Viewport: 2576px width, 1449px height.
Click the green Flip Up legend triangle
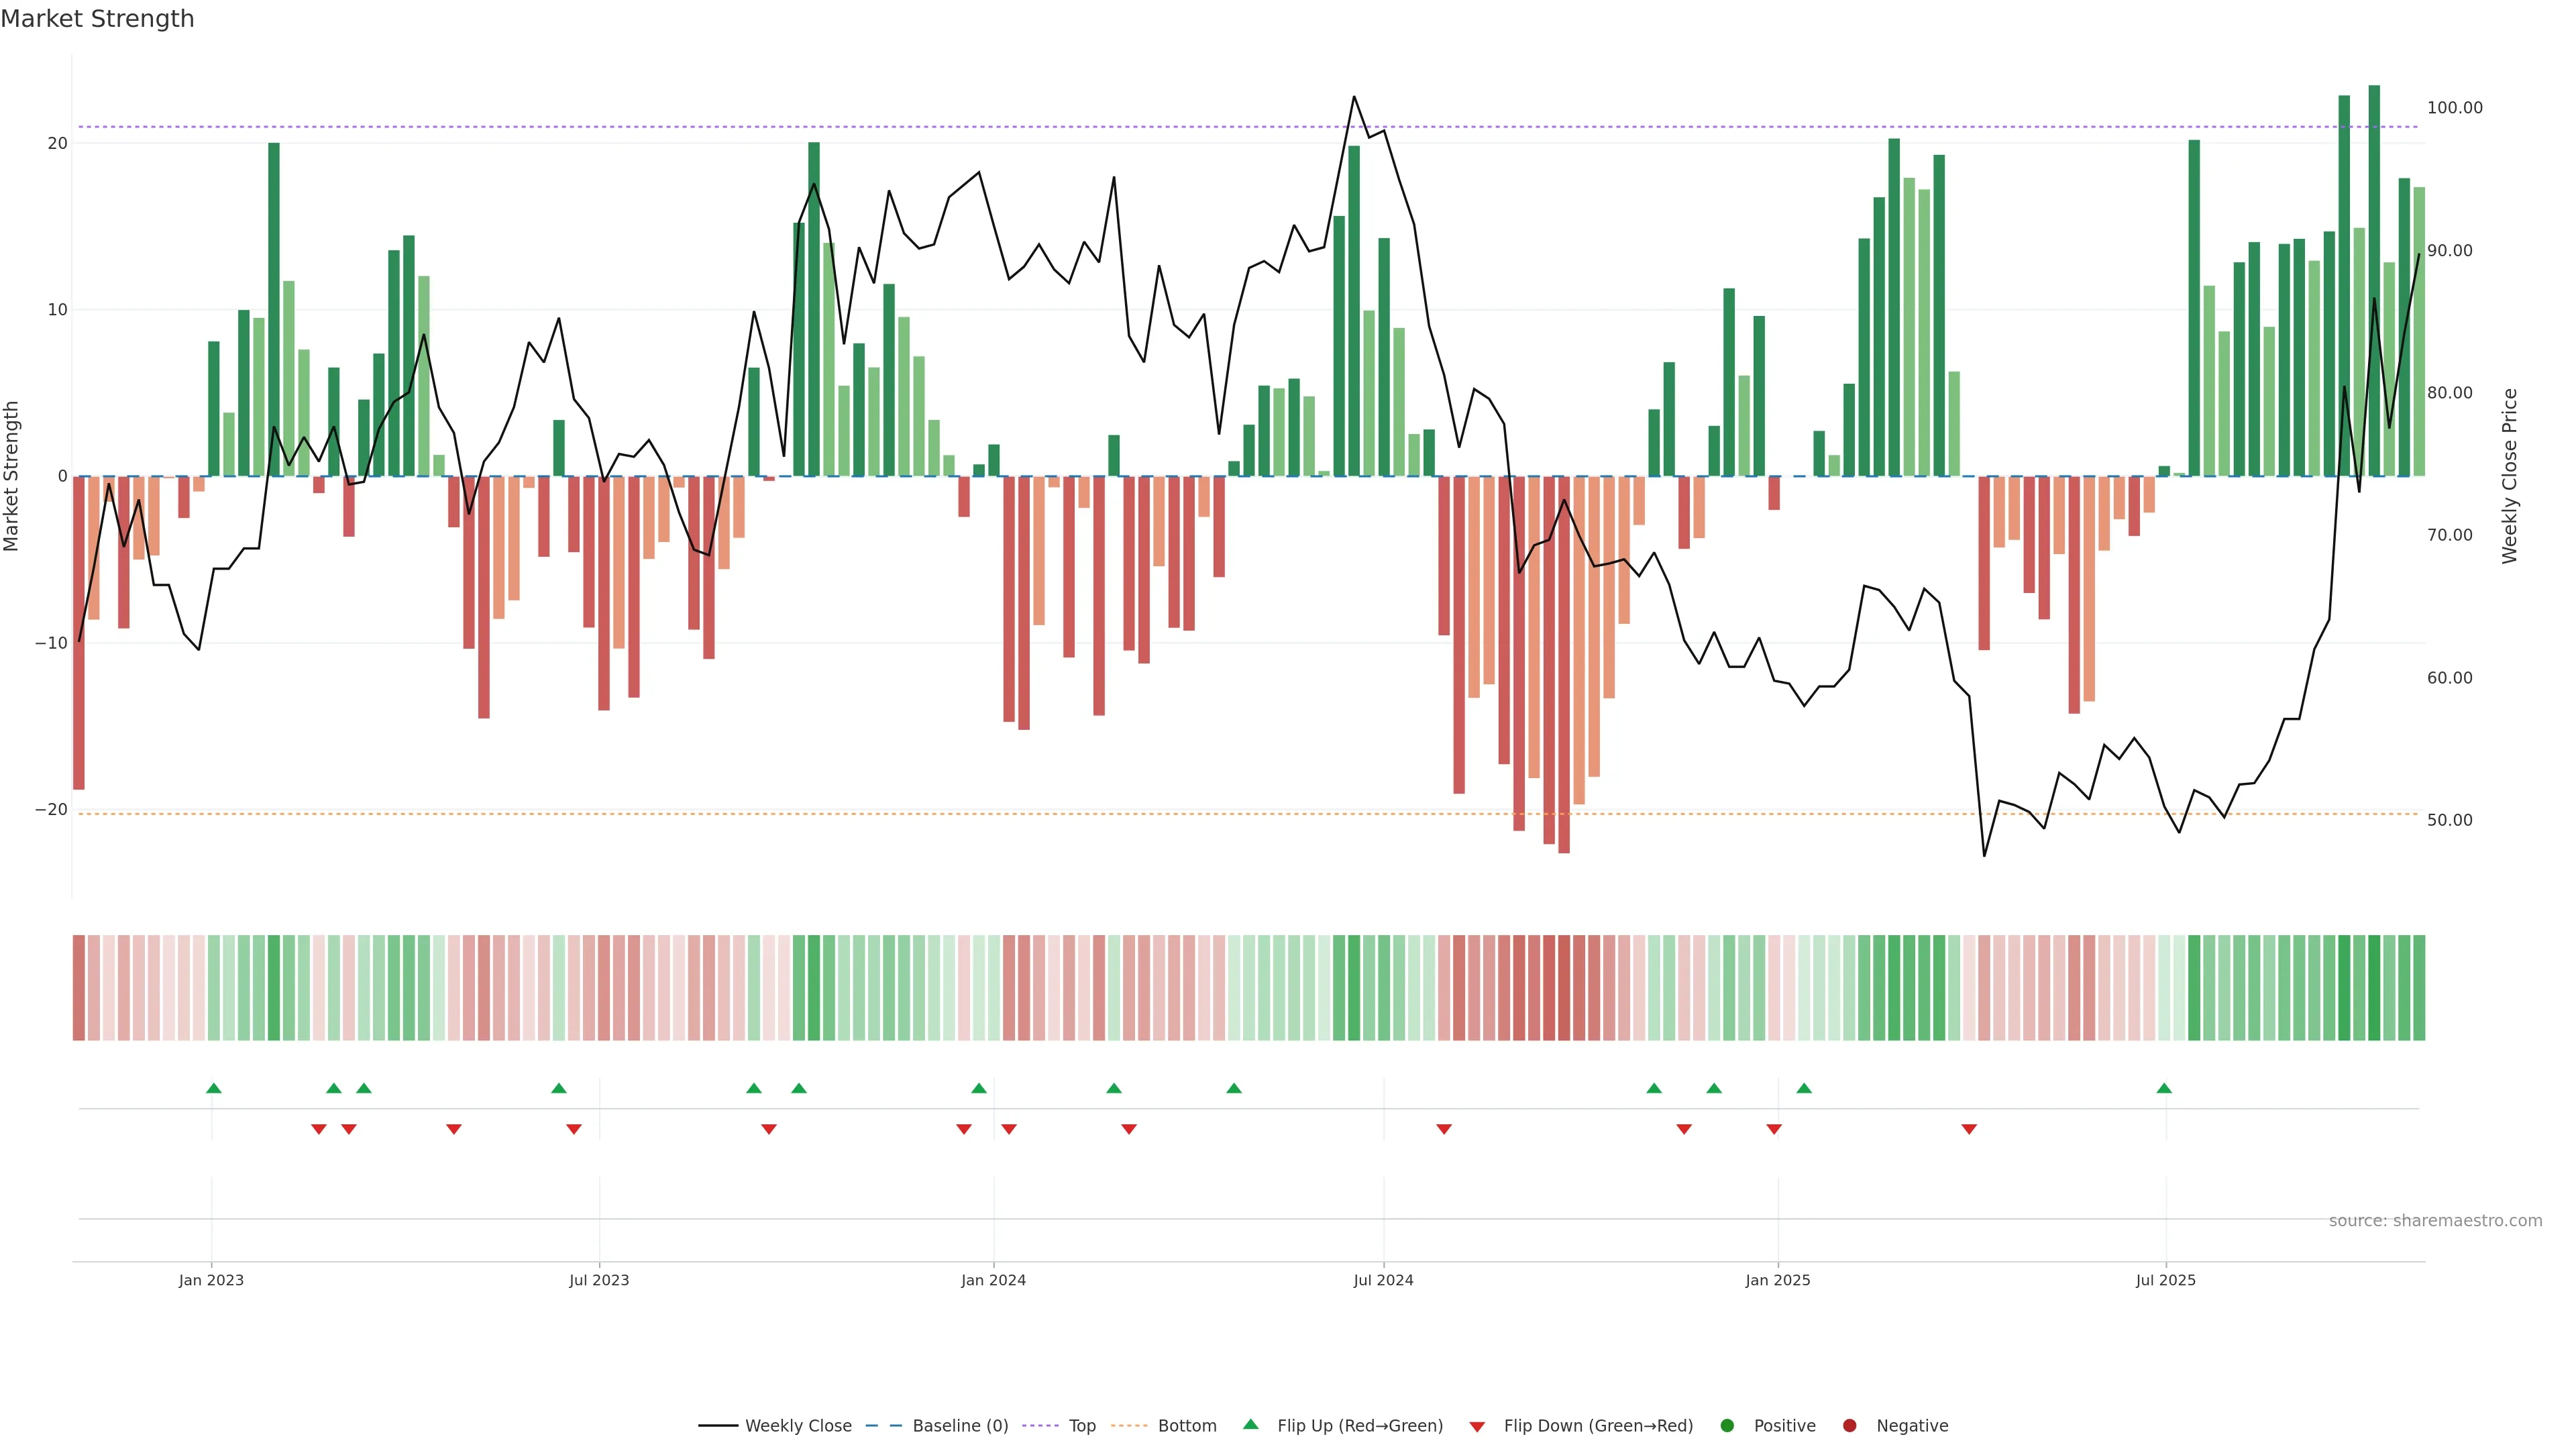point(1250,1425)
